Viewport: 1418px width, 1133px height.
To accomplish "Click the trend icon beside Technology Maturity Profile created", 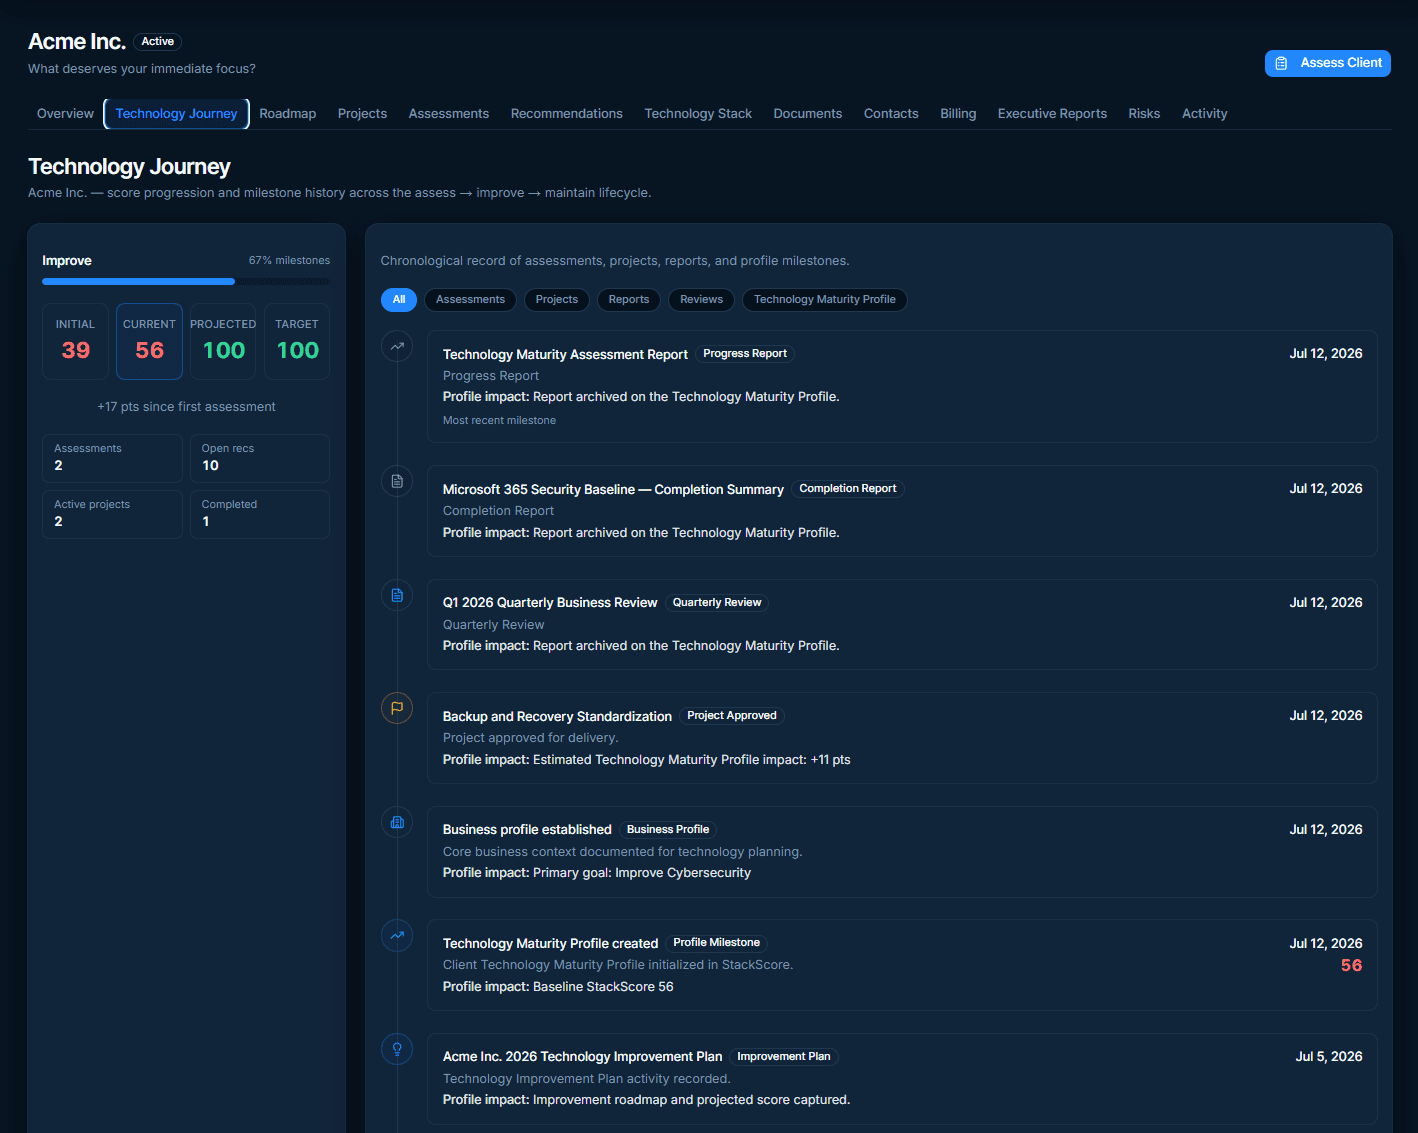I will pos(397,935).
